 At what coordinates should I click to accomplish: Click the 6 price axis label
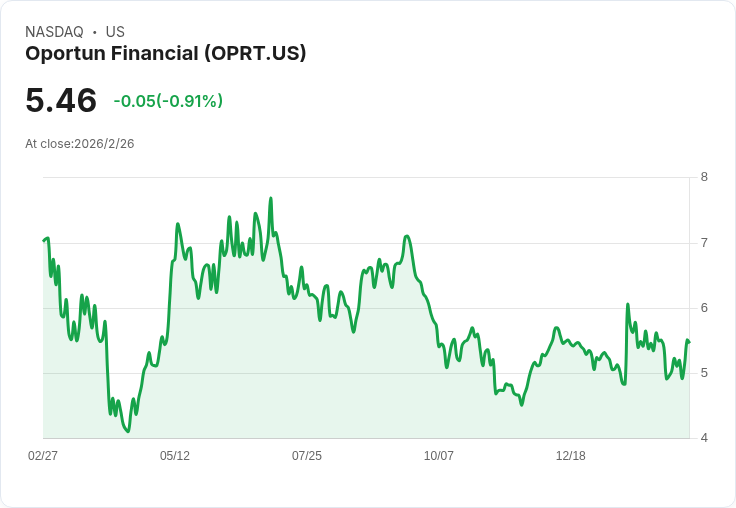[704, 308]
